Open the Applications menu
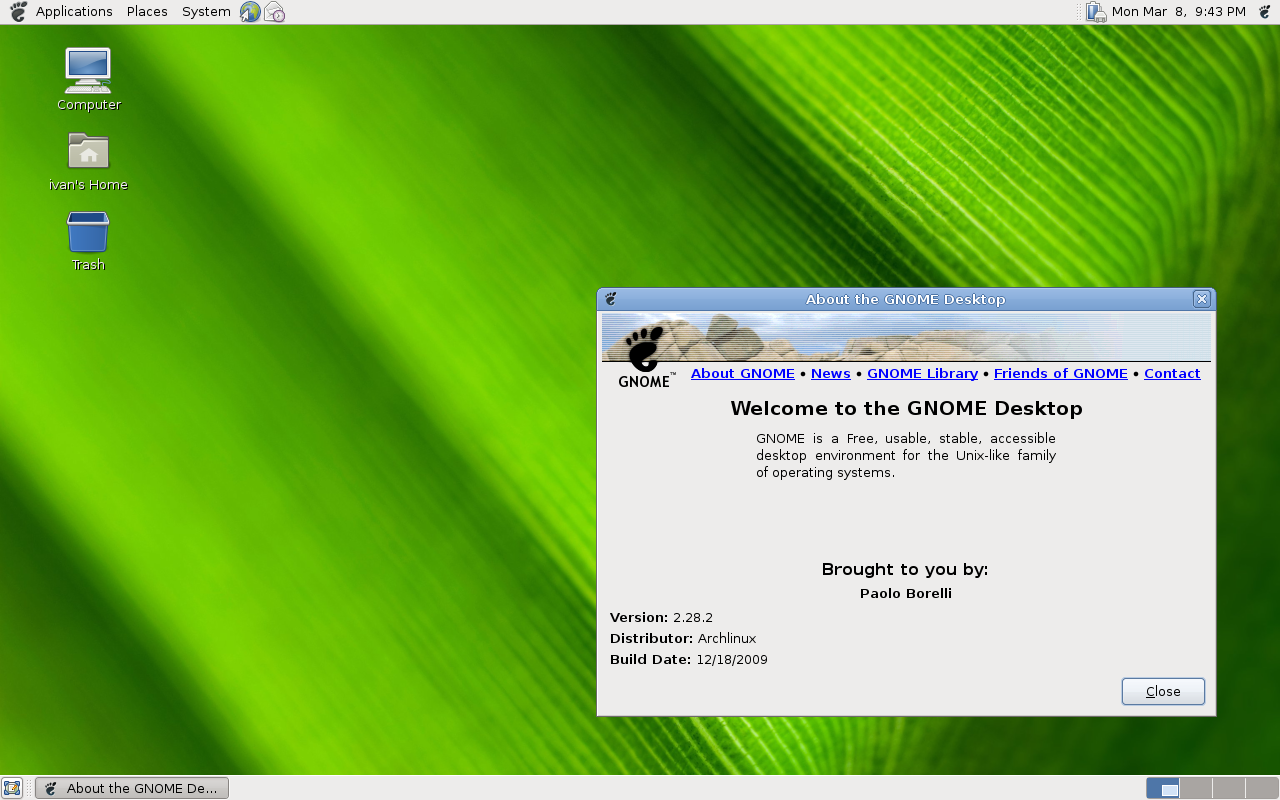 (x=74, y=12)
